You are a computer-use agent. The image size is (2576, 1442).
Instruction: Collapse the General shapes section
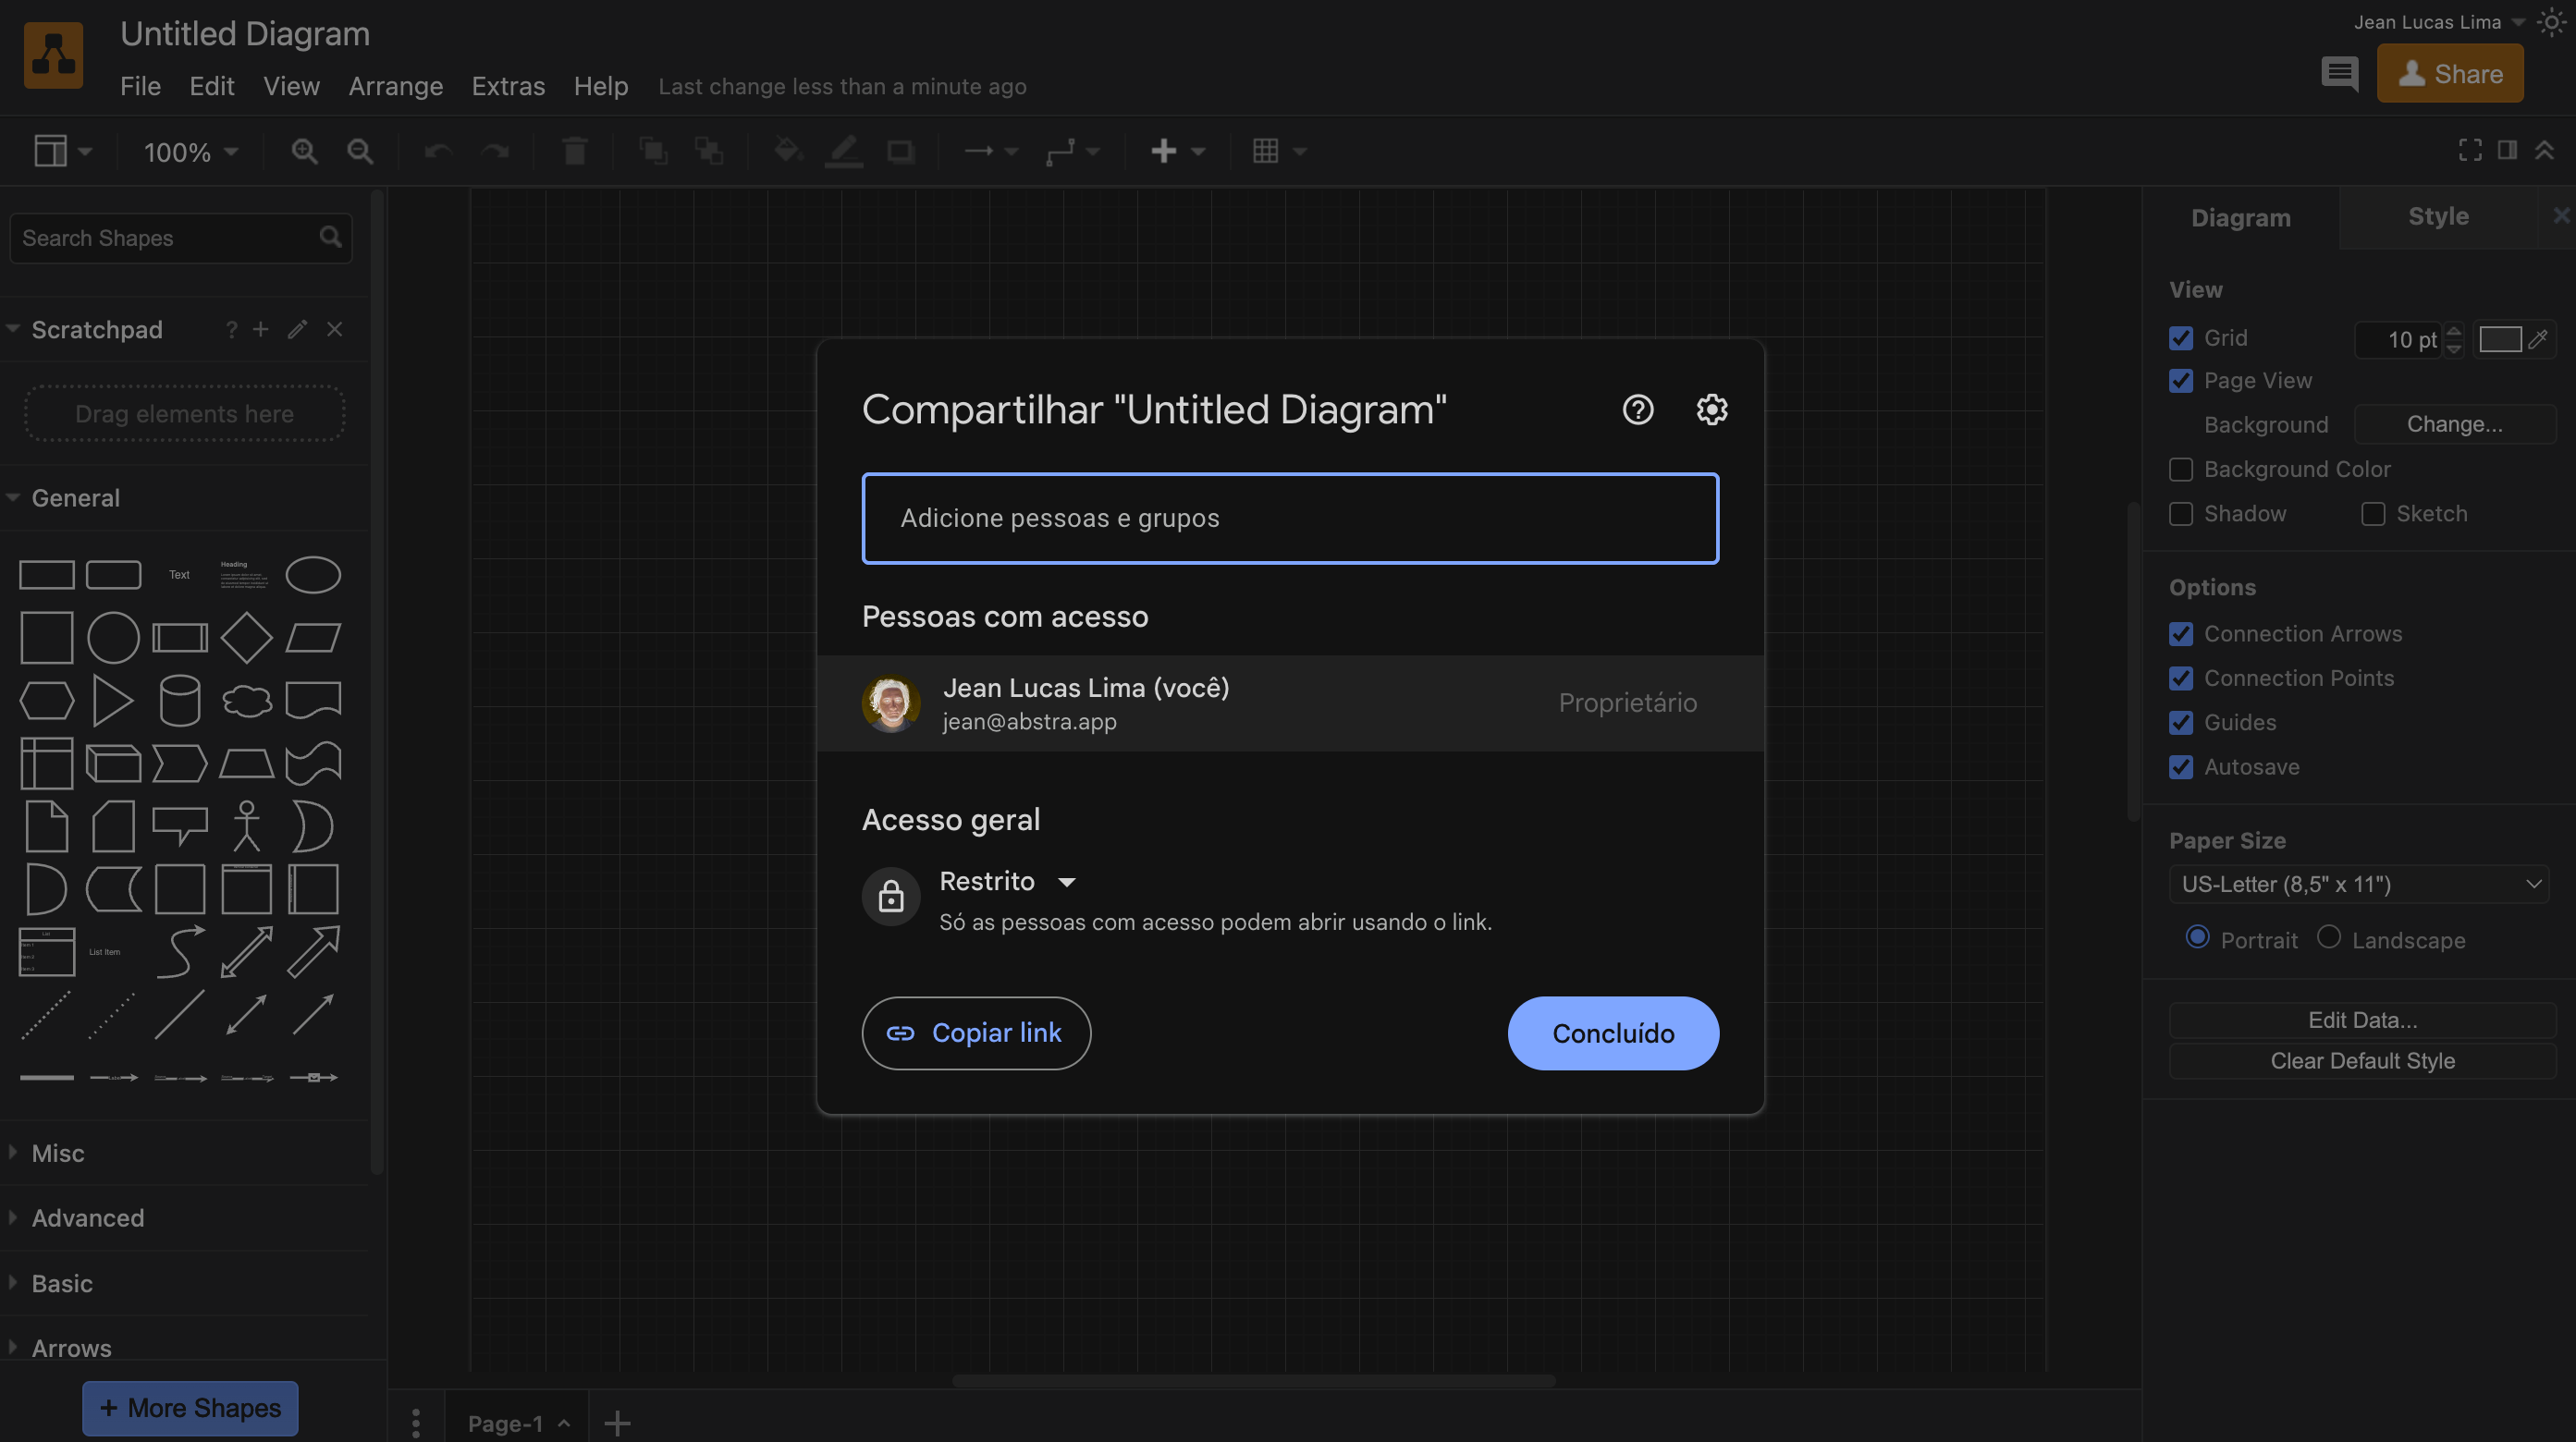coord(75,498)
